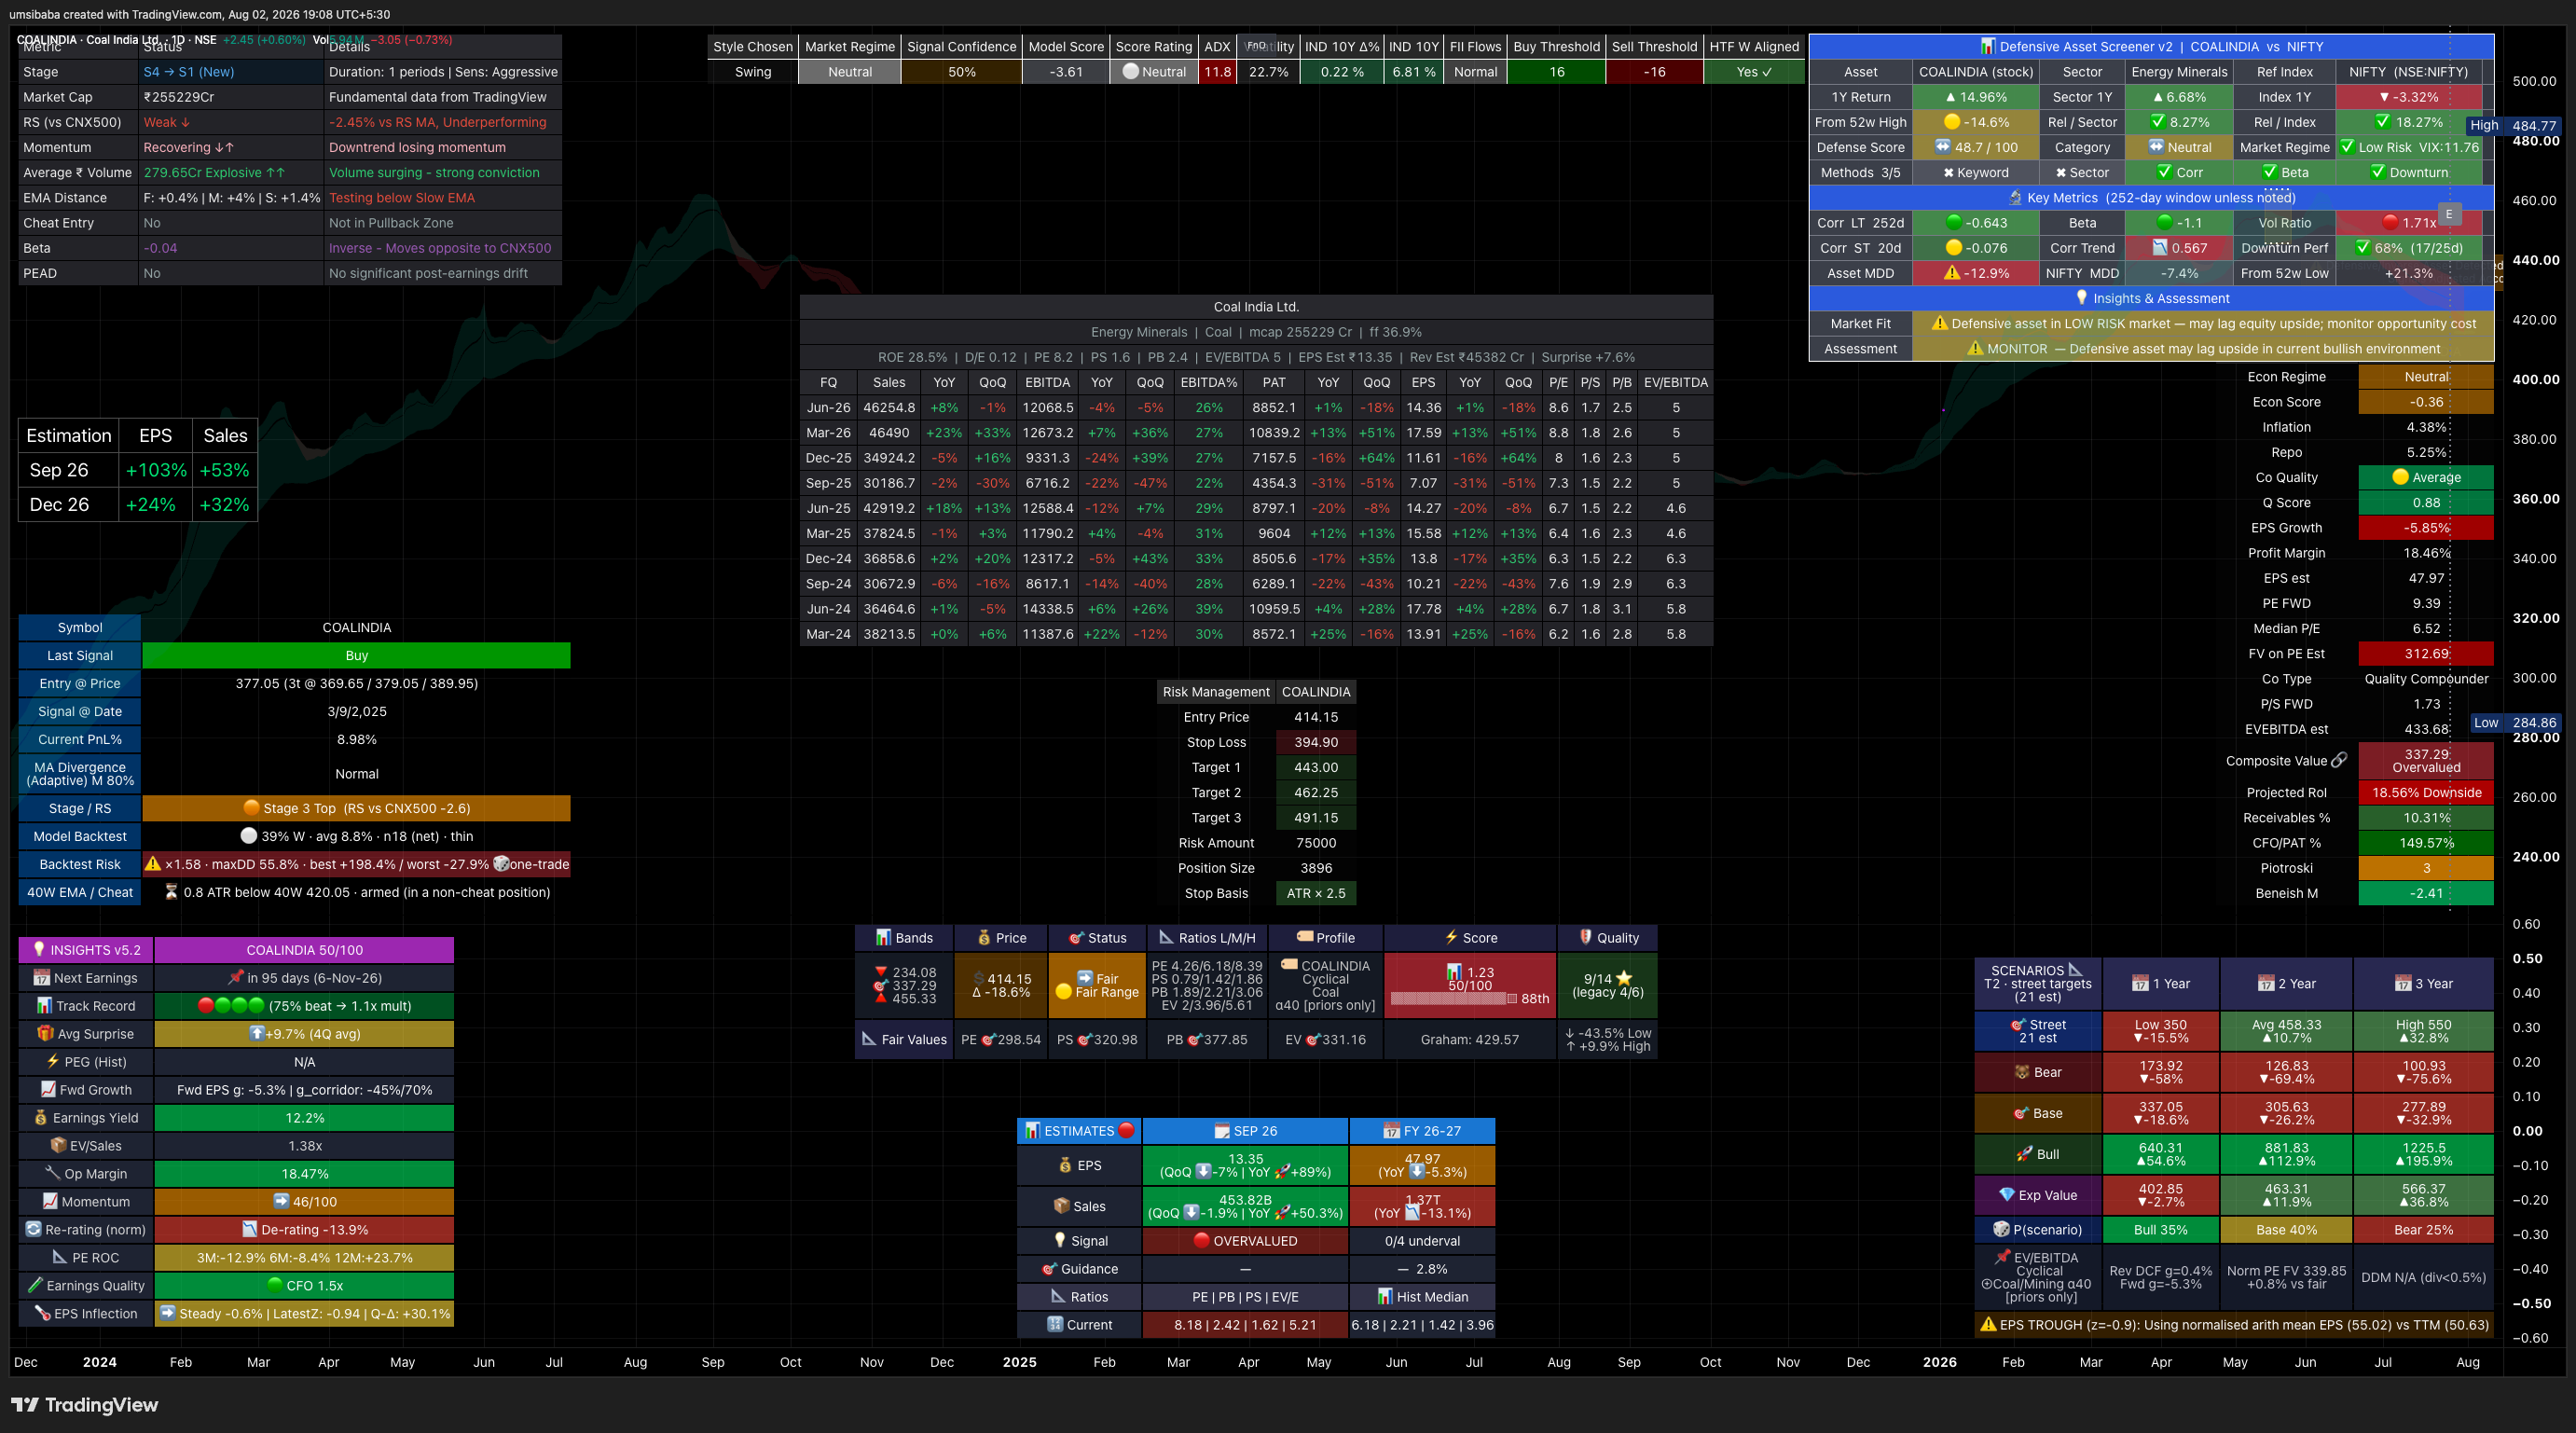2576x1433 pixels.
Task: Click the microscope icon beside Key Metrics
Action: pos(2015,197)
